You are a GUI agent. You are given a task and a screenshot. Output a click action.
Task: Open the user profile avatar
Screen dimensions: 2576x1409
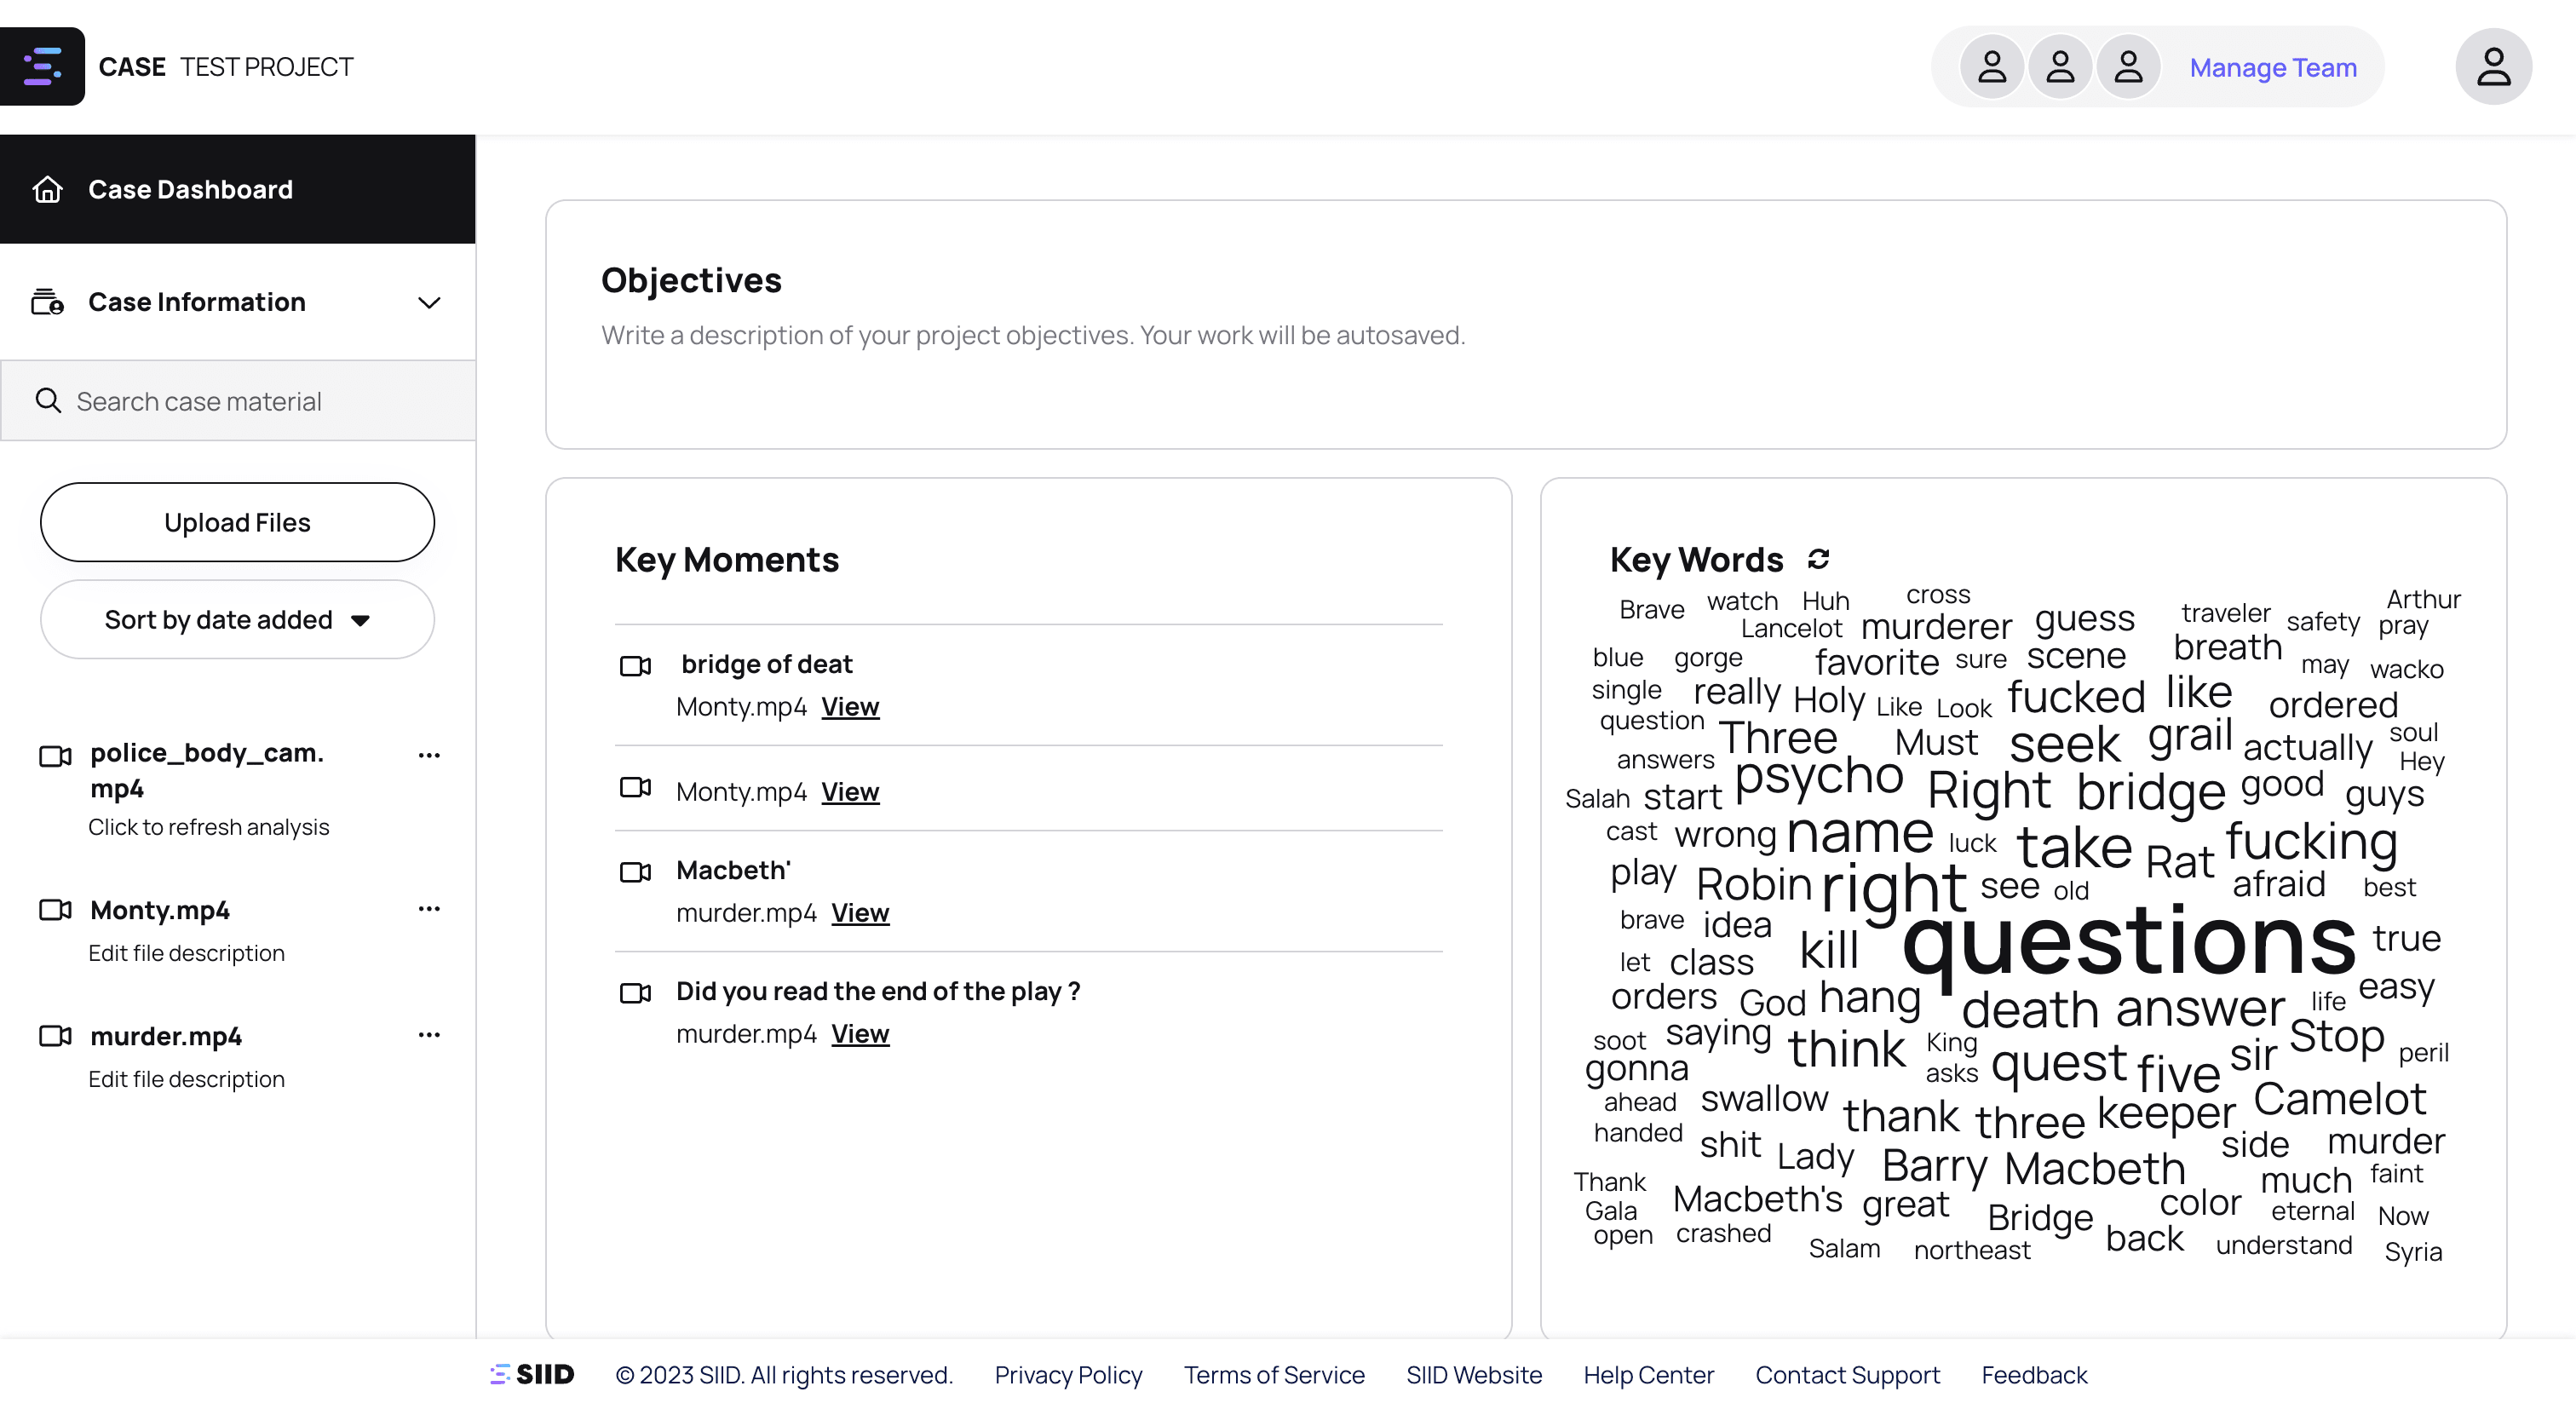[2493, 67]
